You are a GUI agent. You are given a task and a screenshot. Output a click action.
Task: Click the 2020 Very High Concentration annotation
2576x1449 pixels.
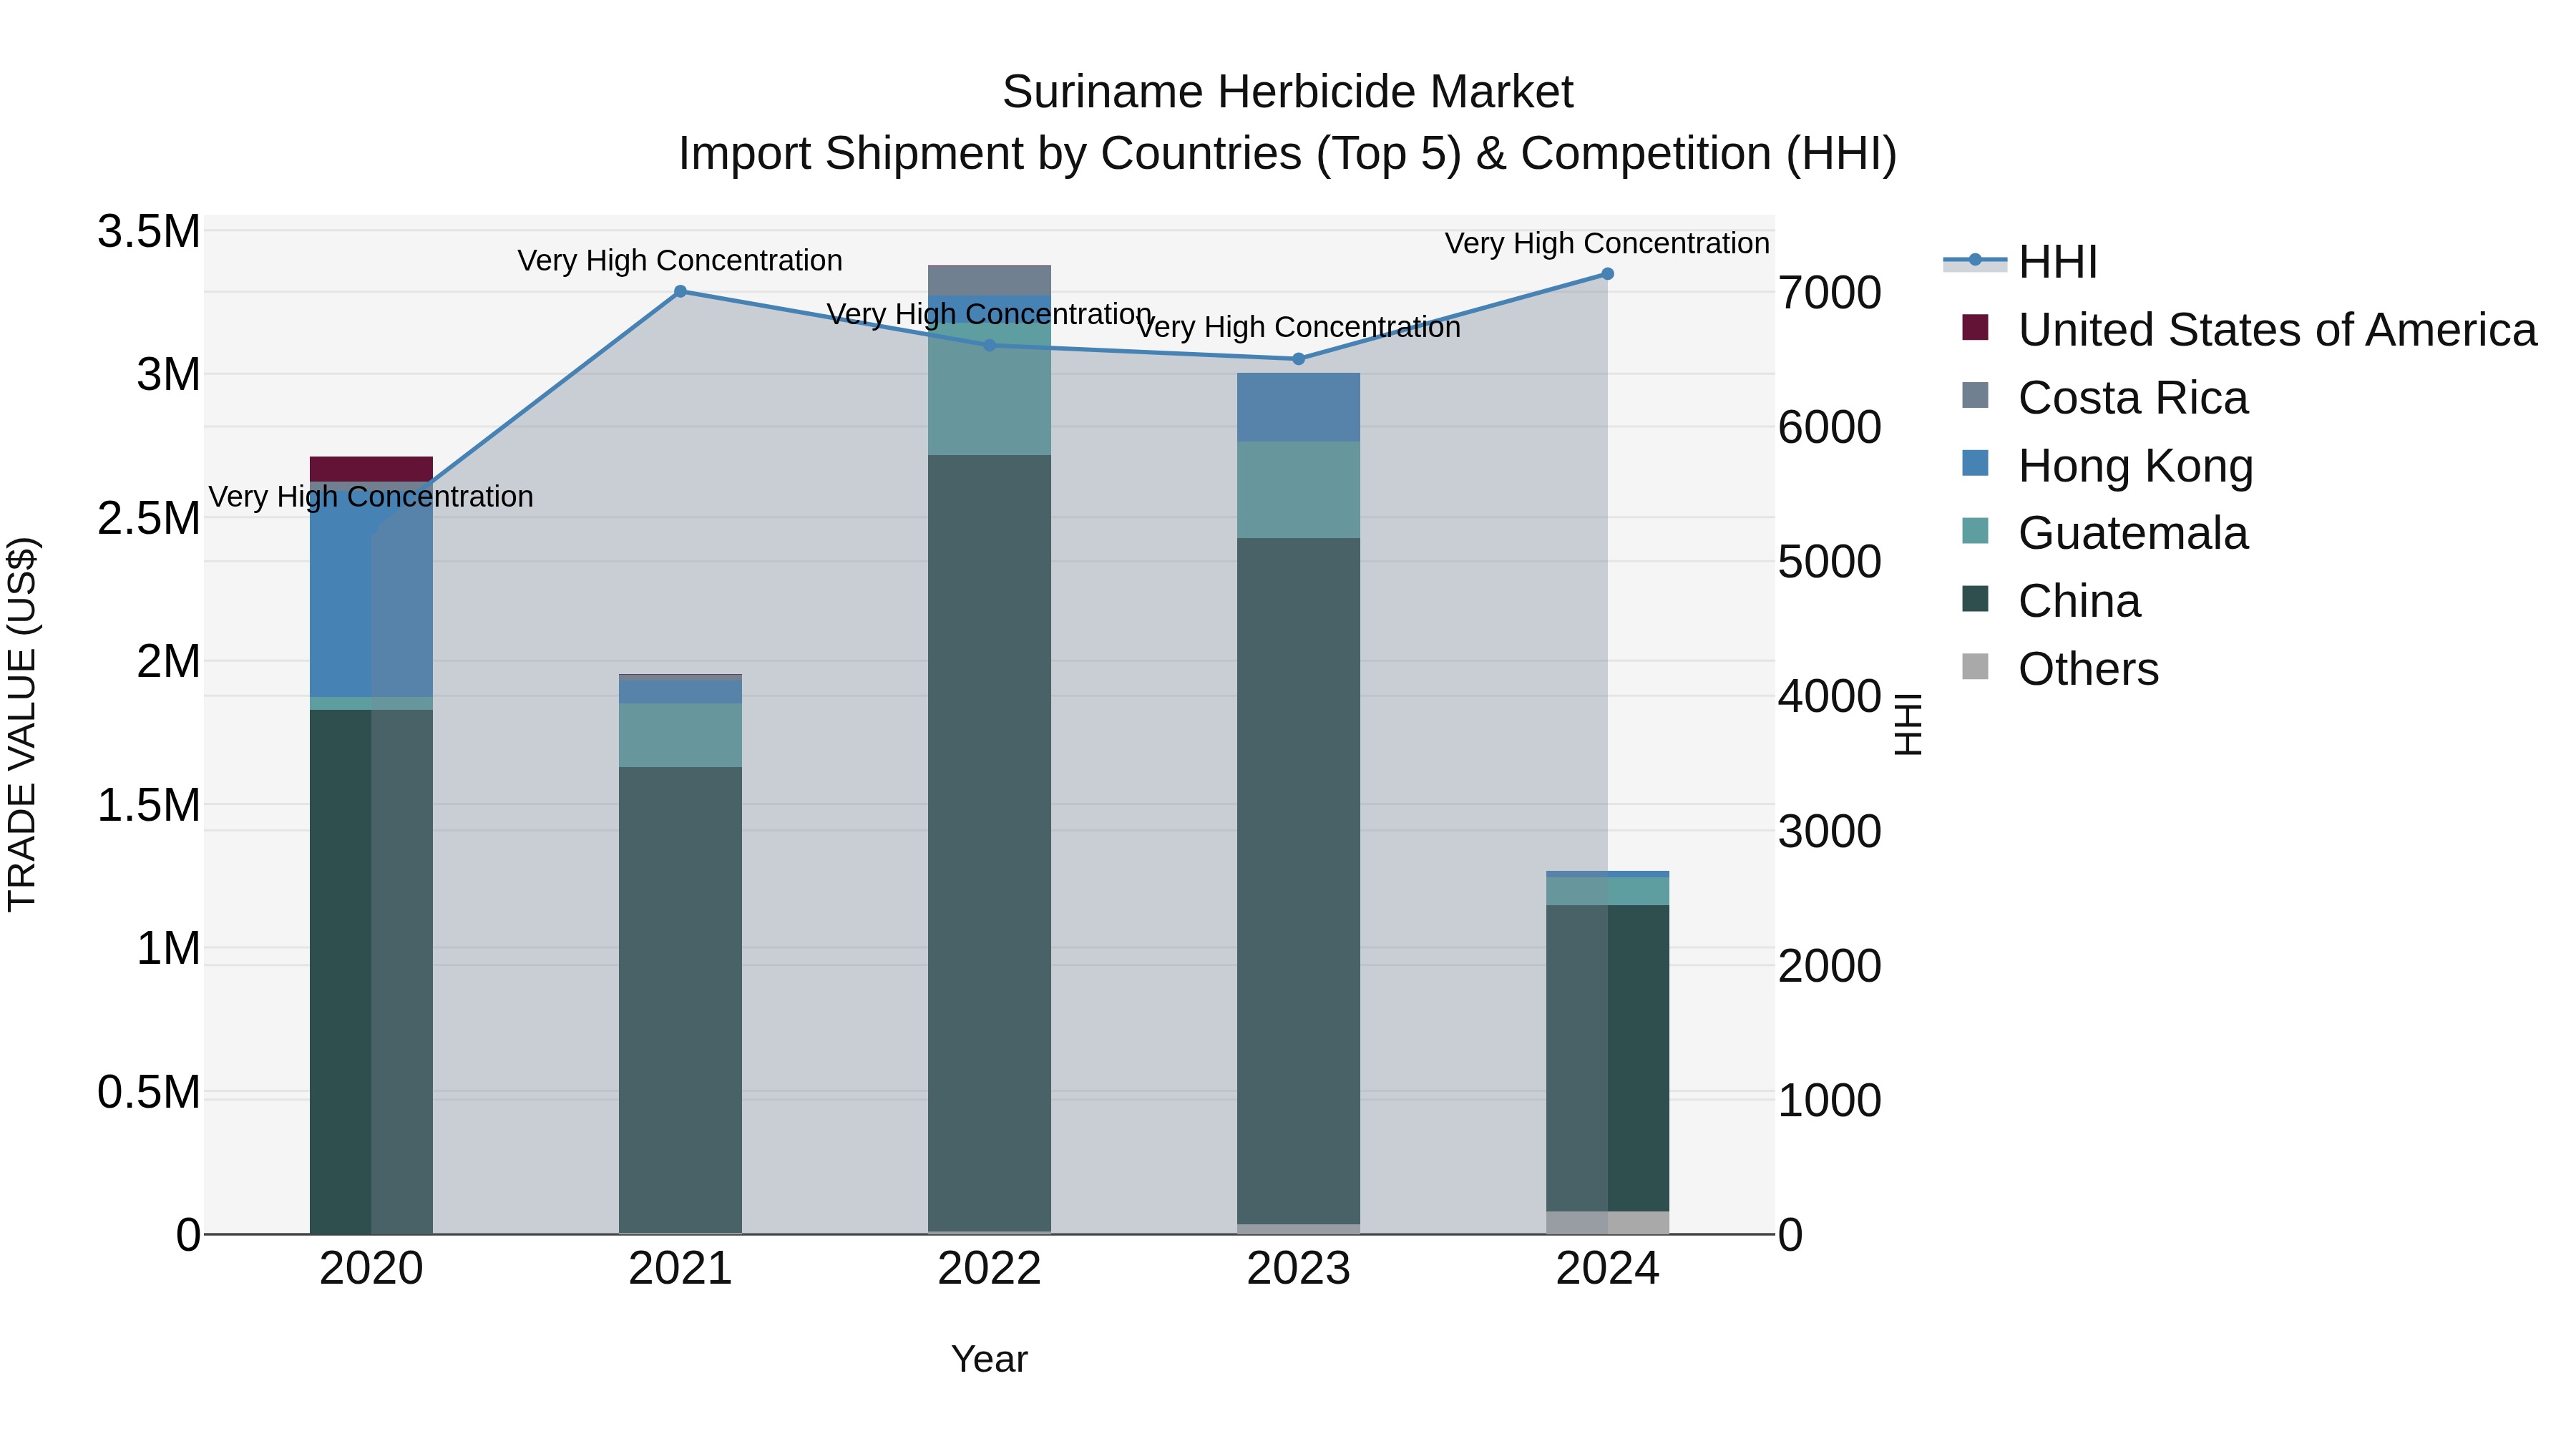click(x=371, y=496)
